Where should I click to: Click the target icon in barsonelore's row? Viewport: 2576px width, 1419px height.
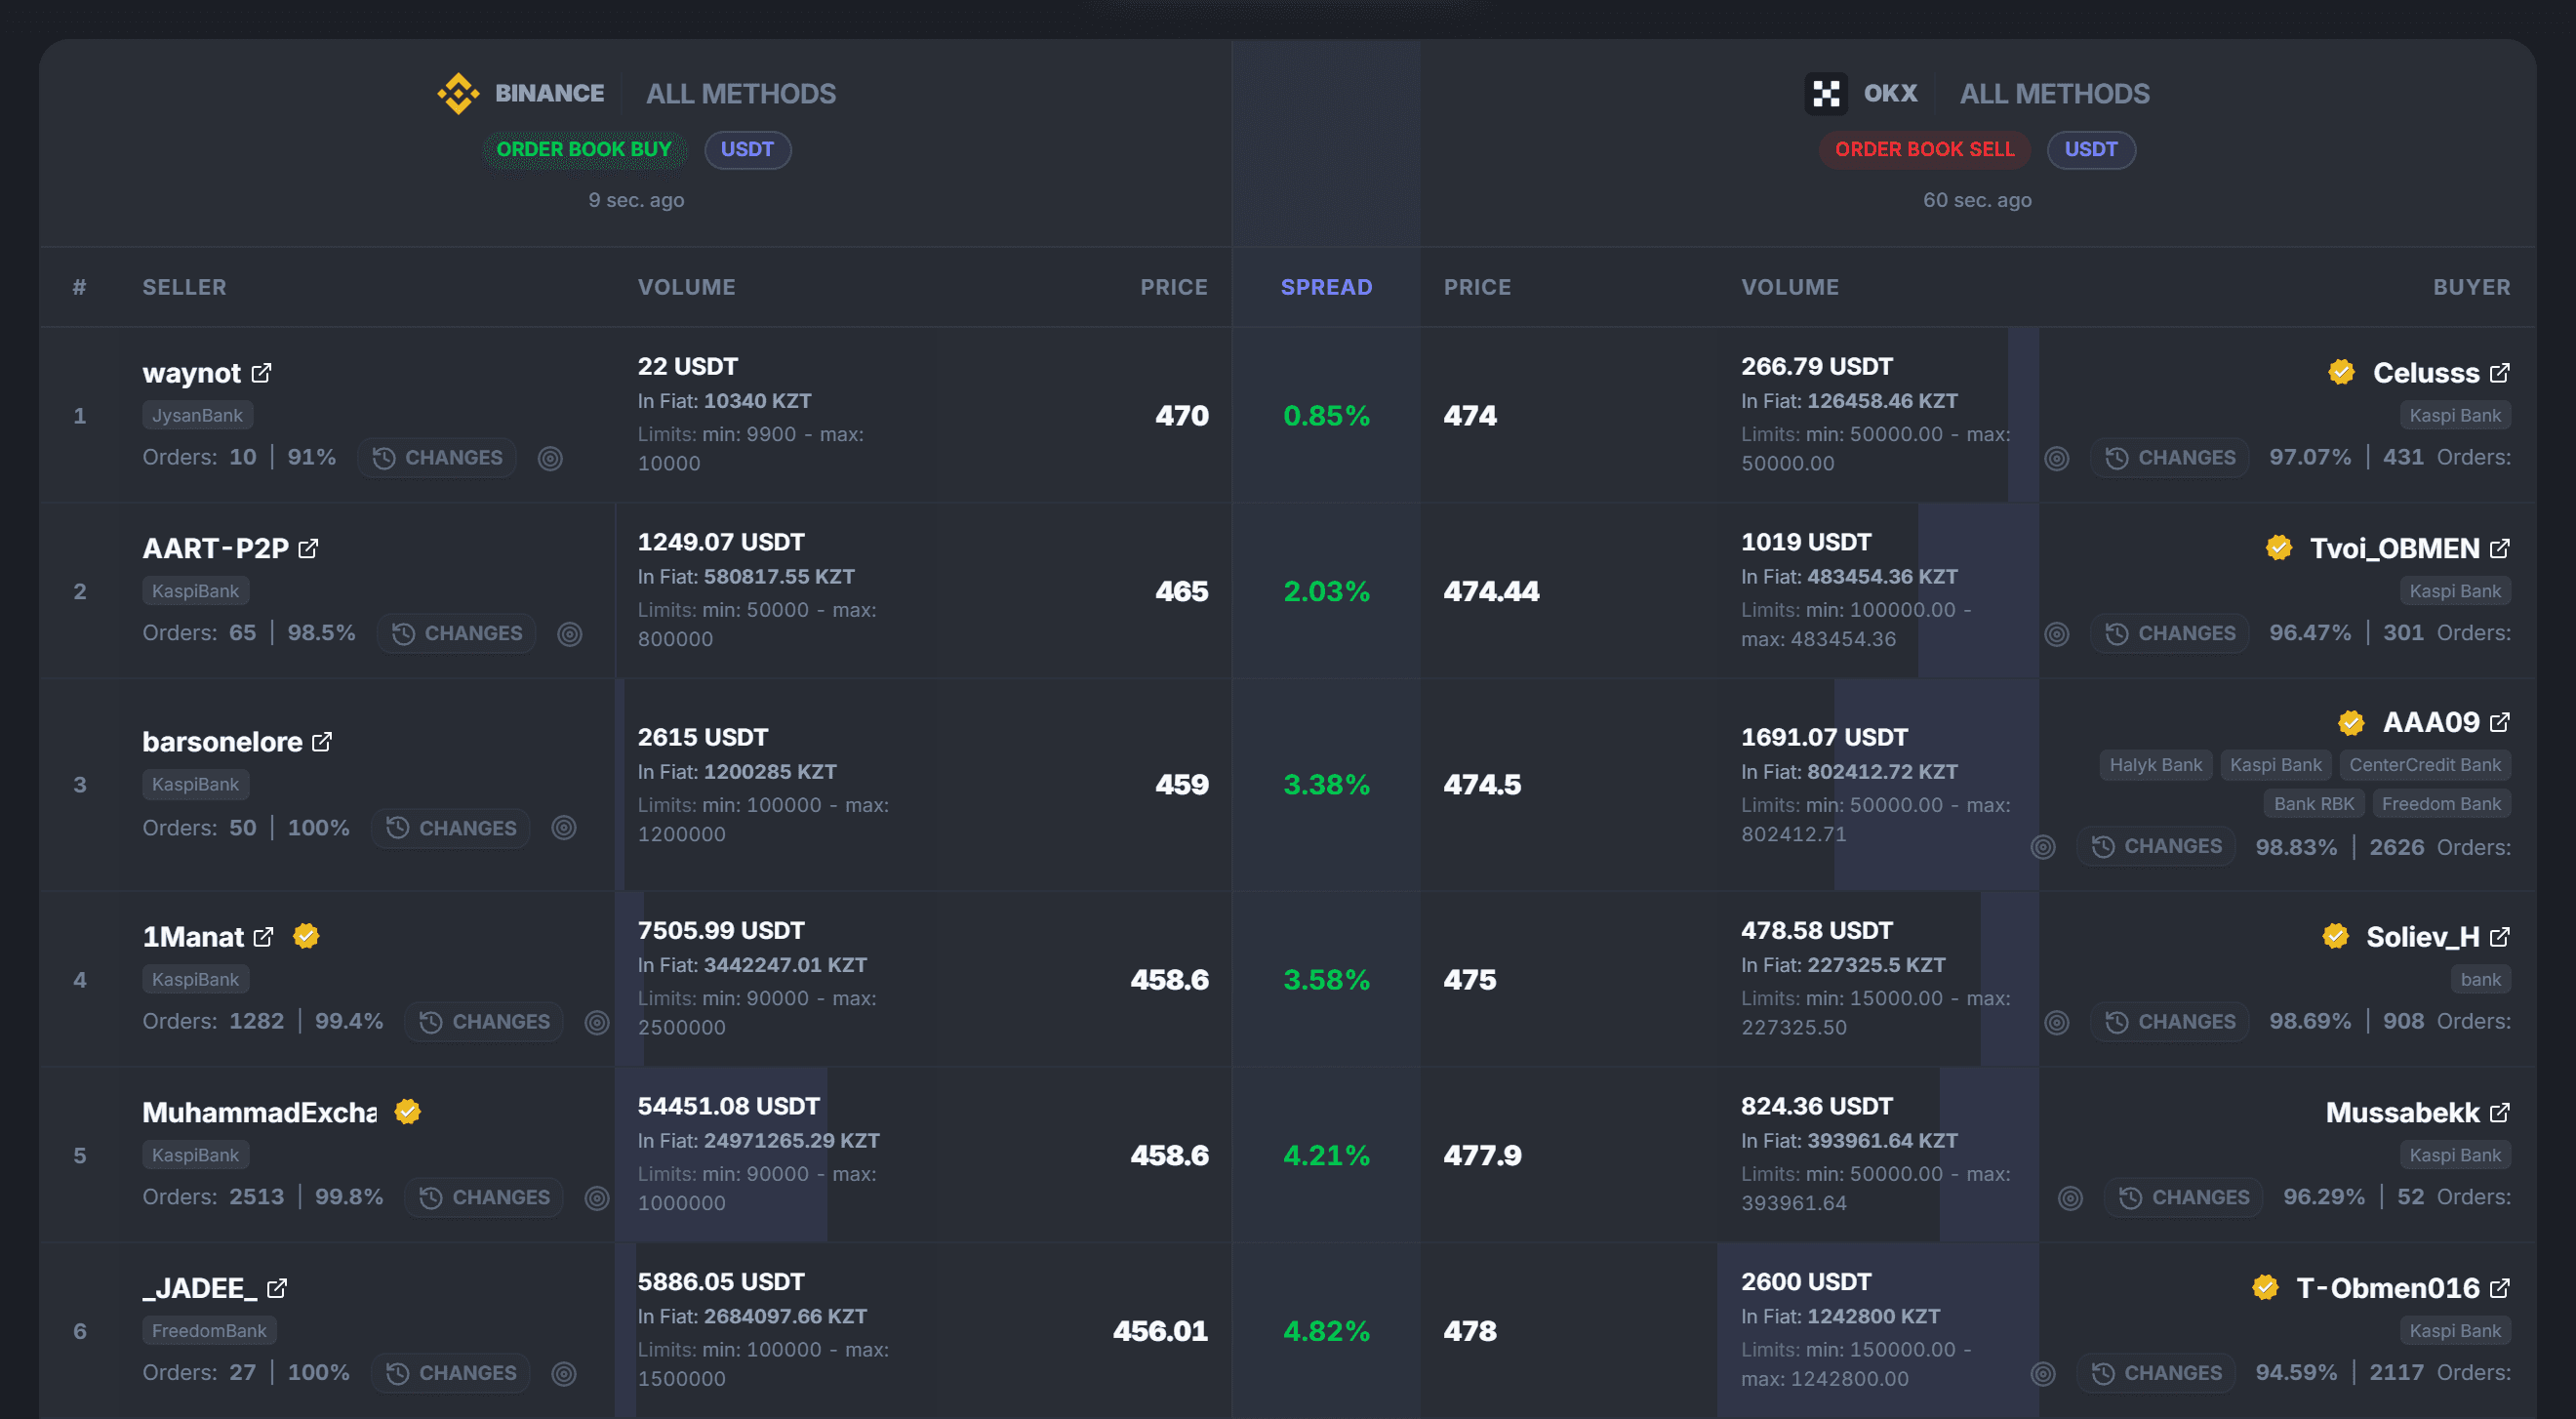pos(564,828)
